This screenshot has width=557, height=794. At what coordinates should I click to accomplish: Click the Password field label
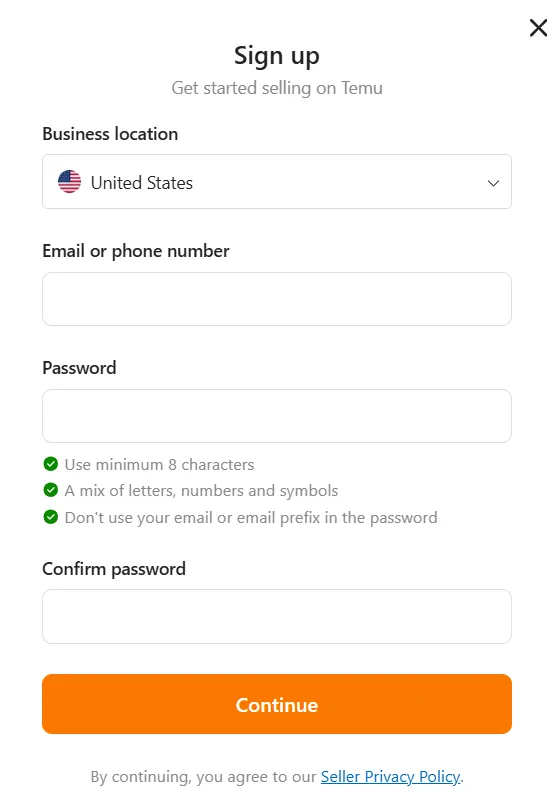coord(79,368)
